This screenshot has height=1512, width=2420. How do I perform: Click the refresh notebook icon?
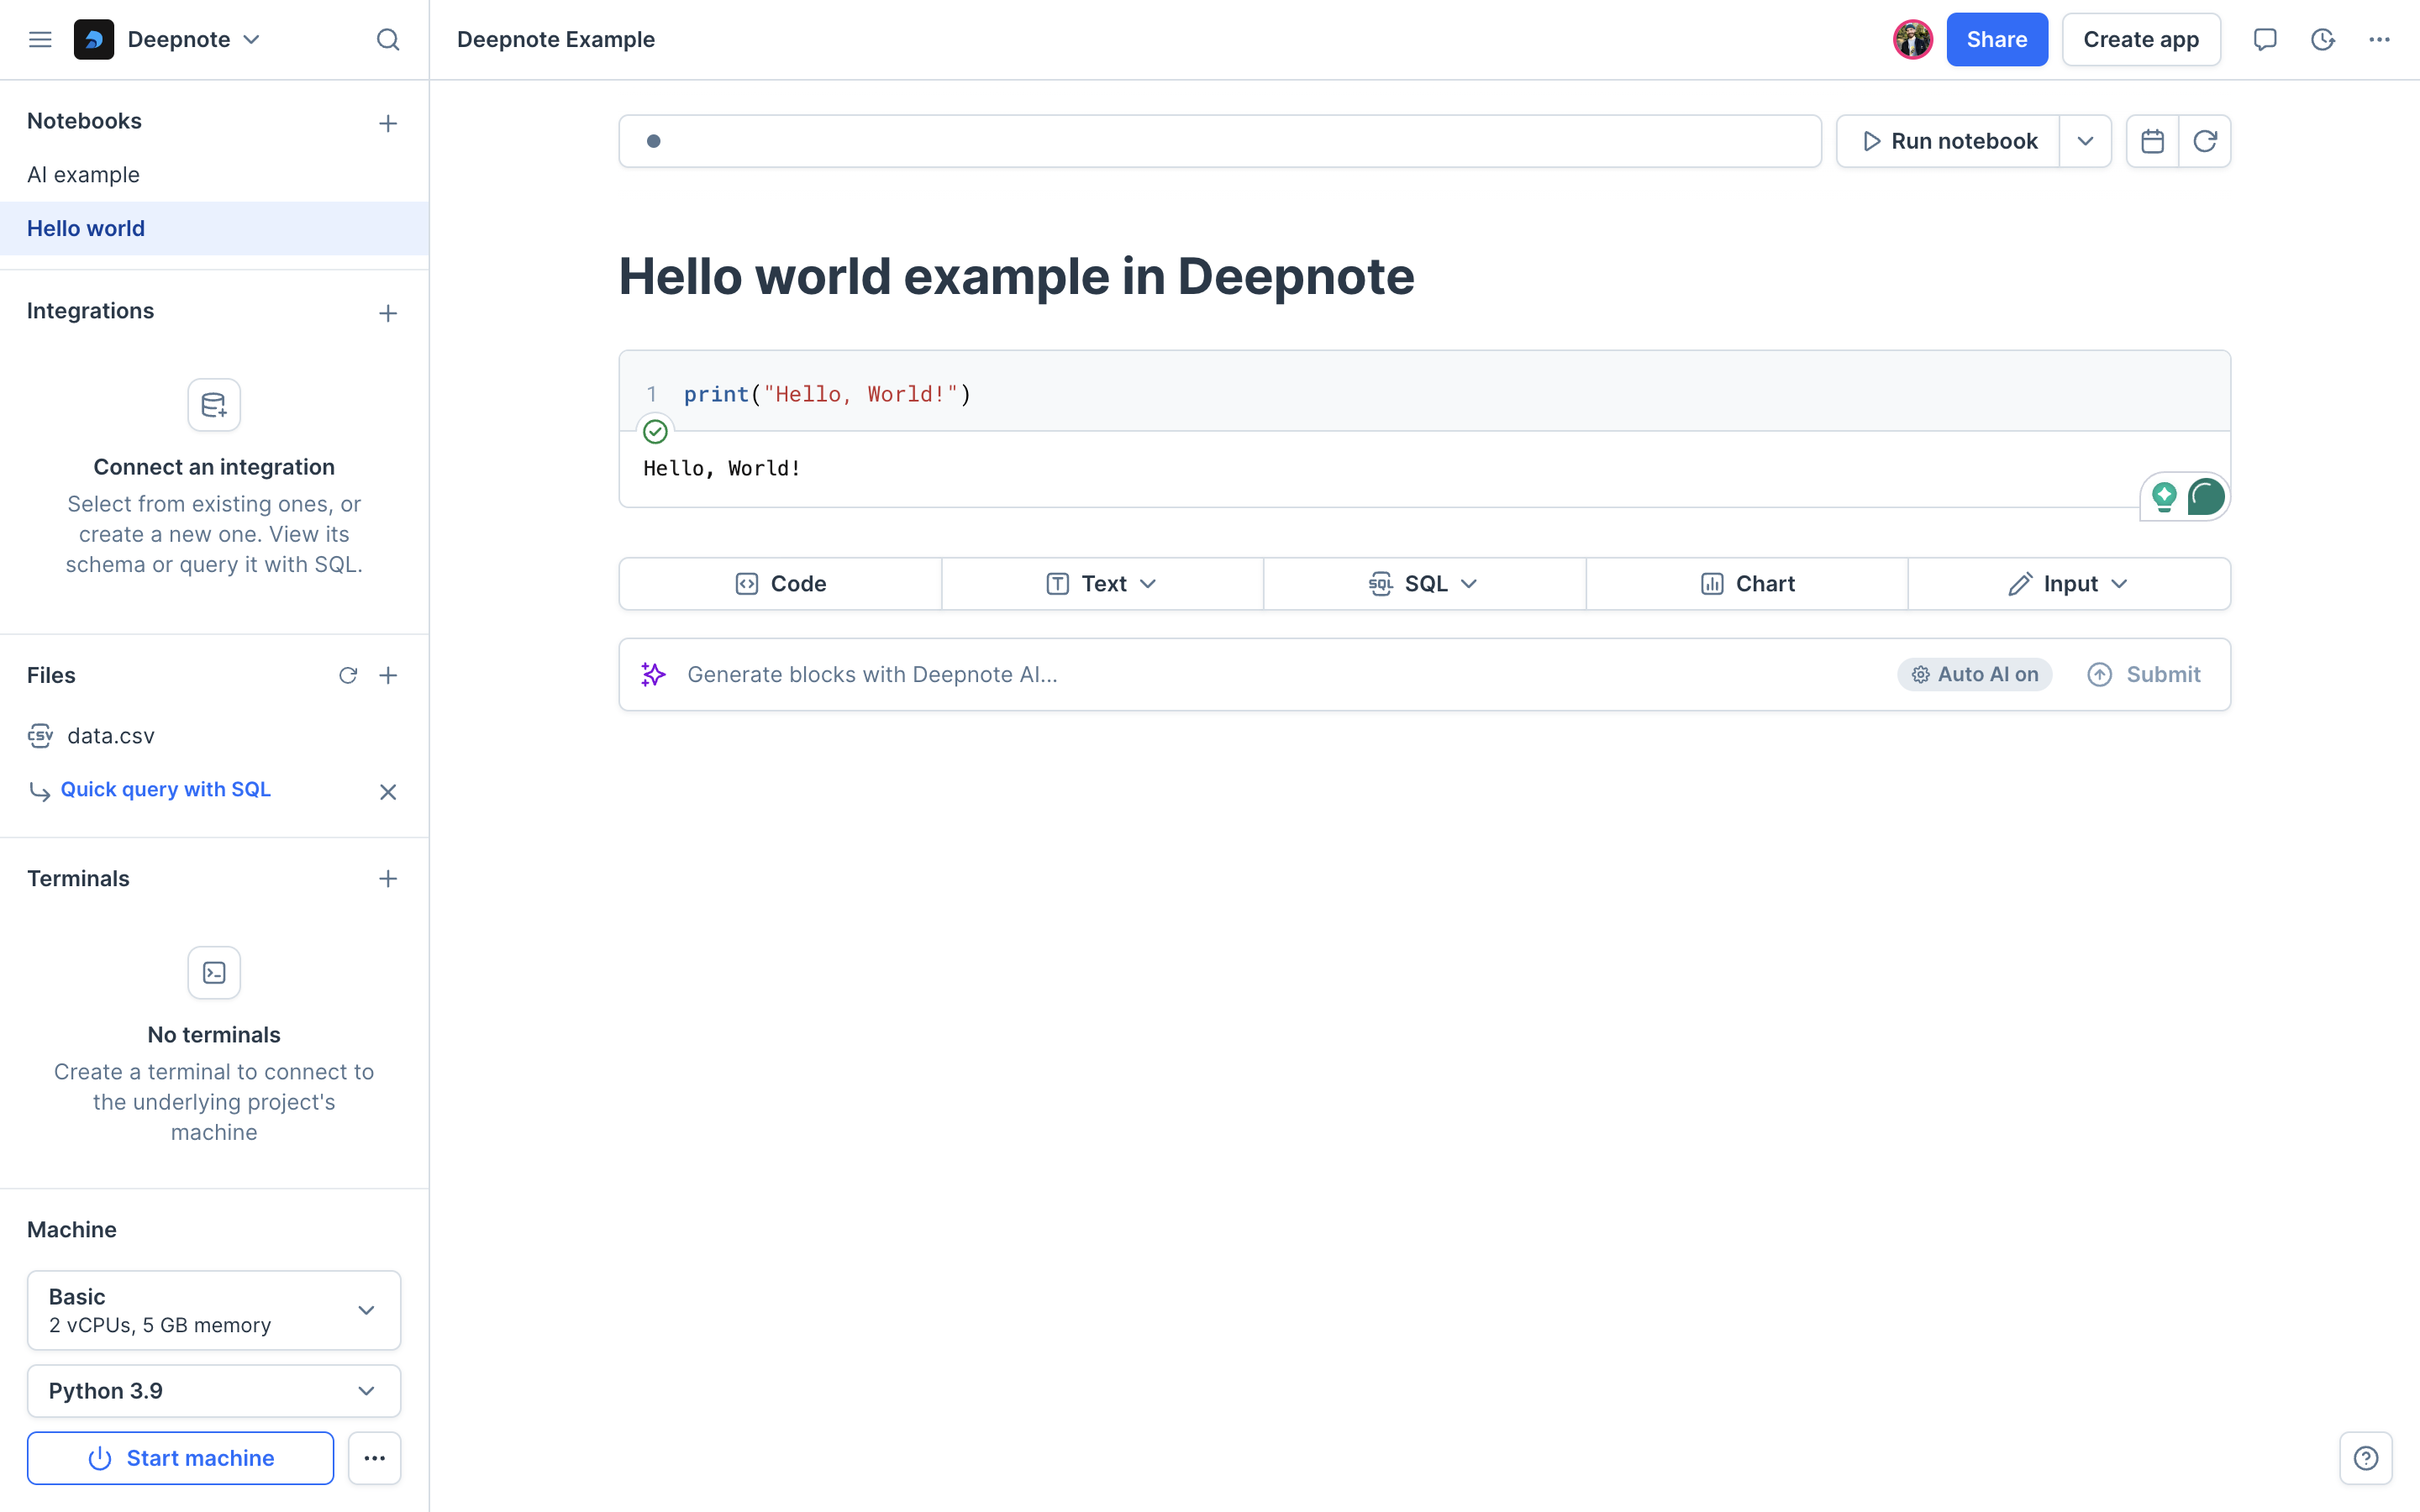click(x=2204, y=141)
